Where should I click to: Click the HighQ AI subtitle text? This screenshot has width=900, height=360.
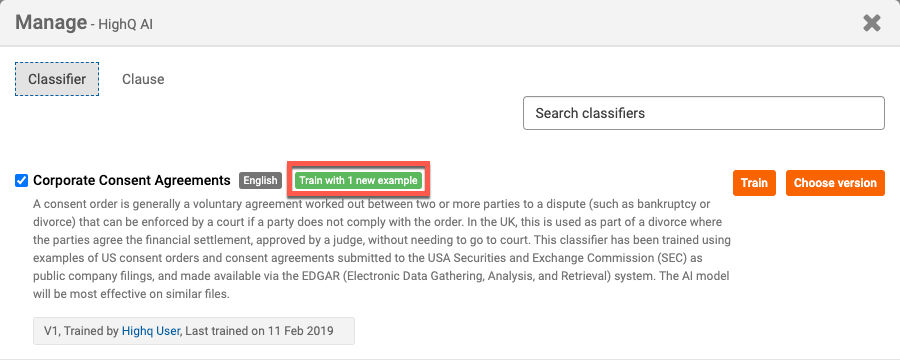(x=126, y=25)
